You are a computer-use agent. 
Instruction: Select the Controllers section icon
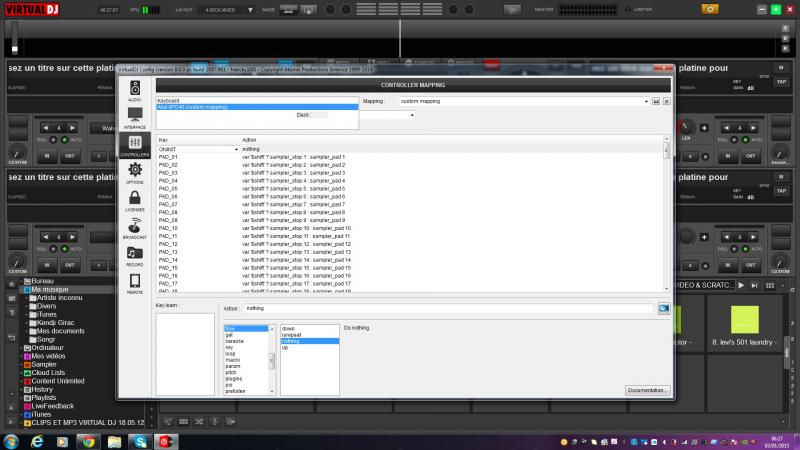134,145
